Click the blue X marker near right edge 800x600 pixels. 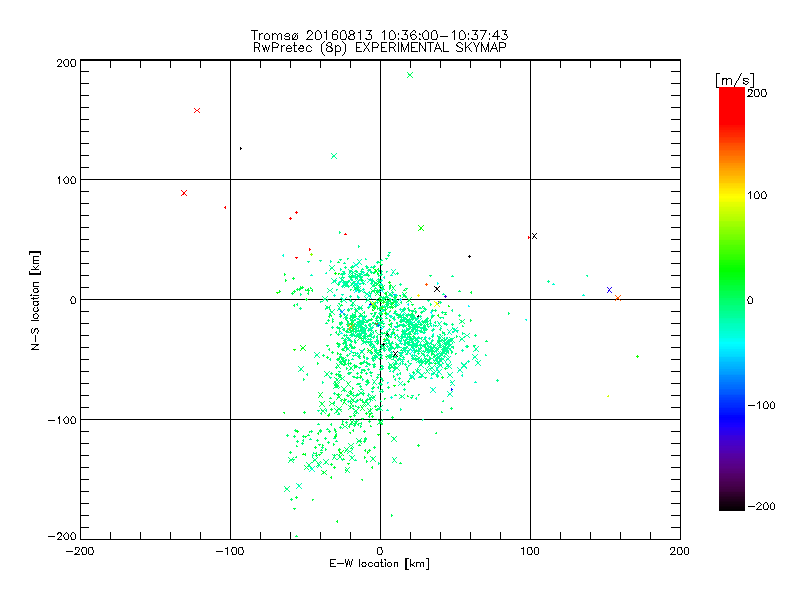click(609, 290)
